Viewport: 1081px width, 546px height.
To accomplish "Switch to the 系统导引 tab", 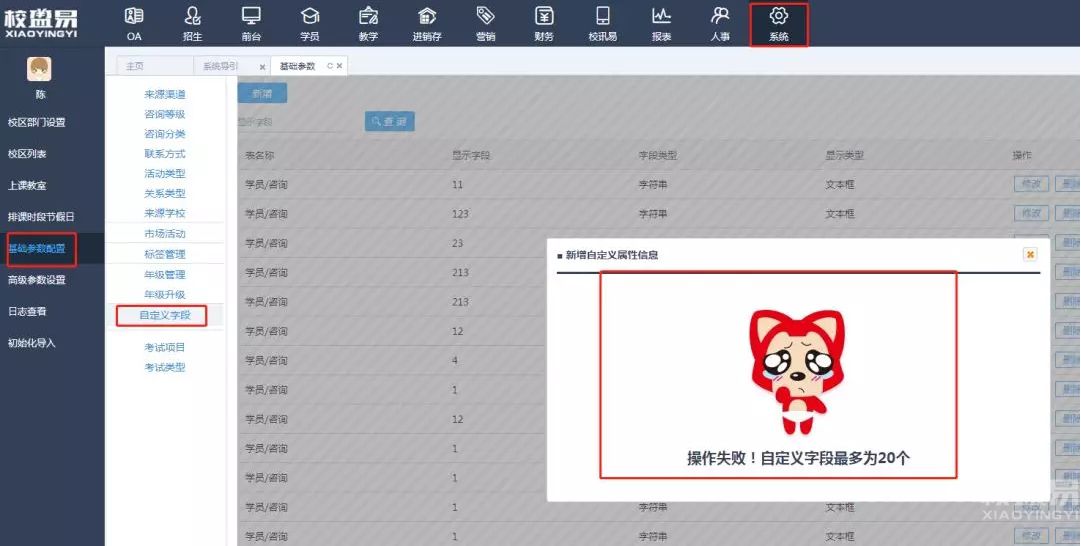I will click(x=220, y=66).
